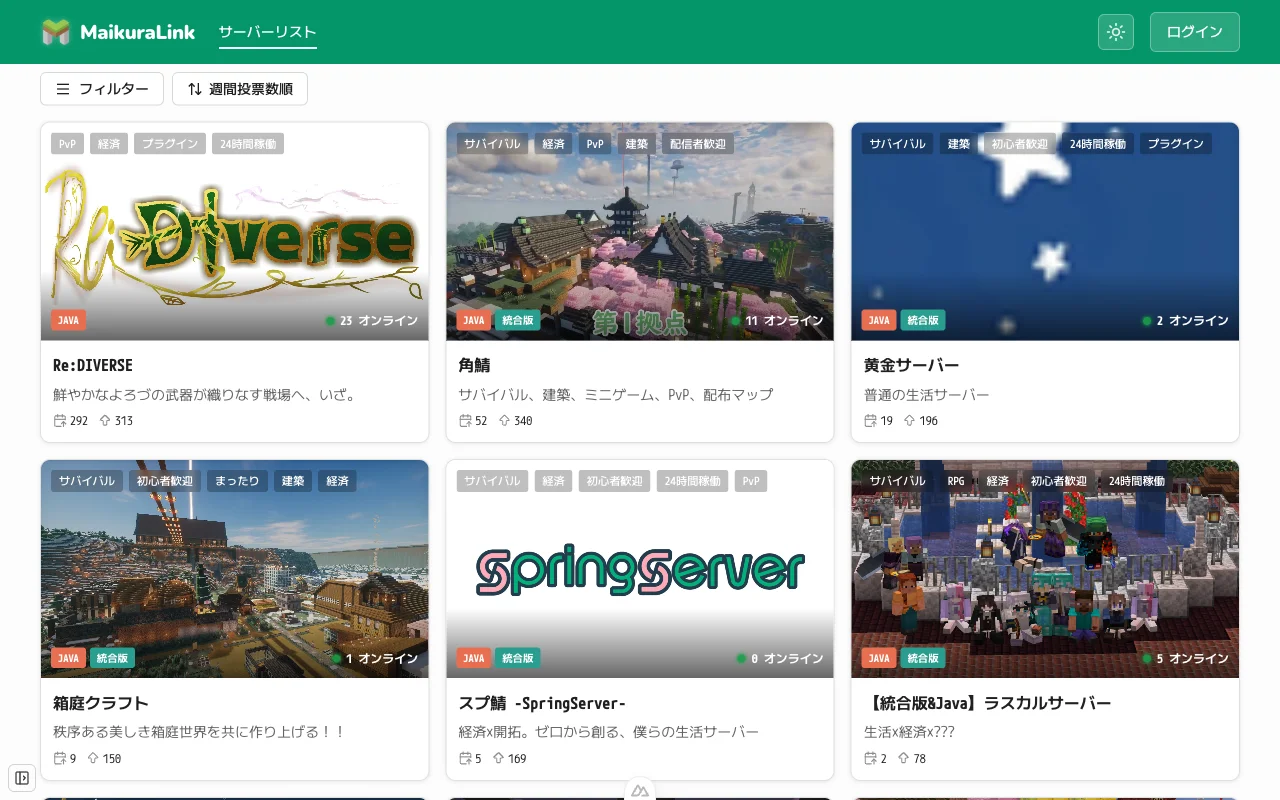Image resolution: width=1280 pixels, height=800 pixels.
Task: Click the 初心者歓迎 tag on 黄金サーバー card
Action: click(x=1020, y=144)
